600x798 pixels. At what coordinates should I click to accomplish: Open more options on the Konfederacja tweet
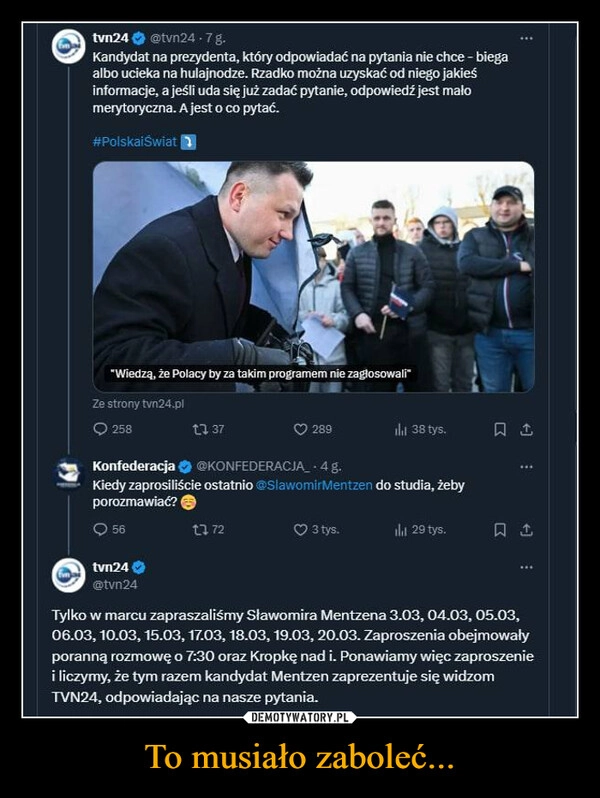(x=526, y=466)
